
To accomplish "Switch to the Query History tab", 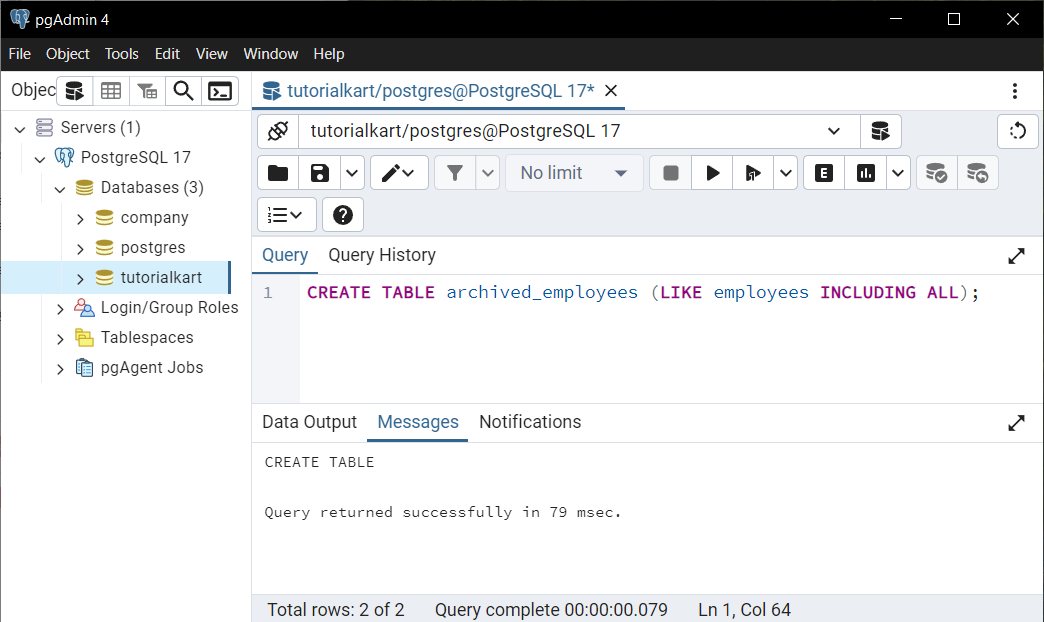I will click(x=382, y=255).
